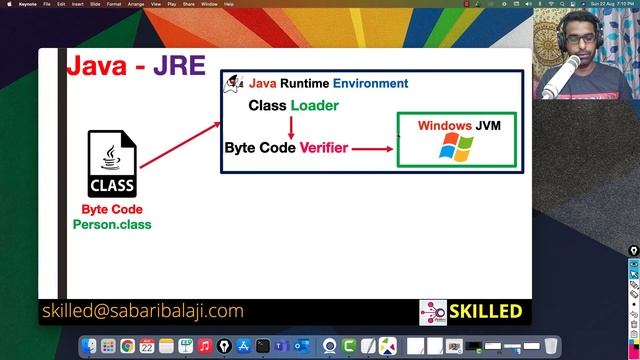This screenshot has width=640, height=360.
Task: Open Calendar from the dock
Action: pos(147,346)
